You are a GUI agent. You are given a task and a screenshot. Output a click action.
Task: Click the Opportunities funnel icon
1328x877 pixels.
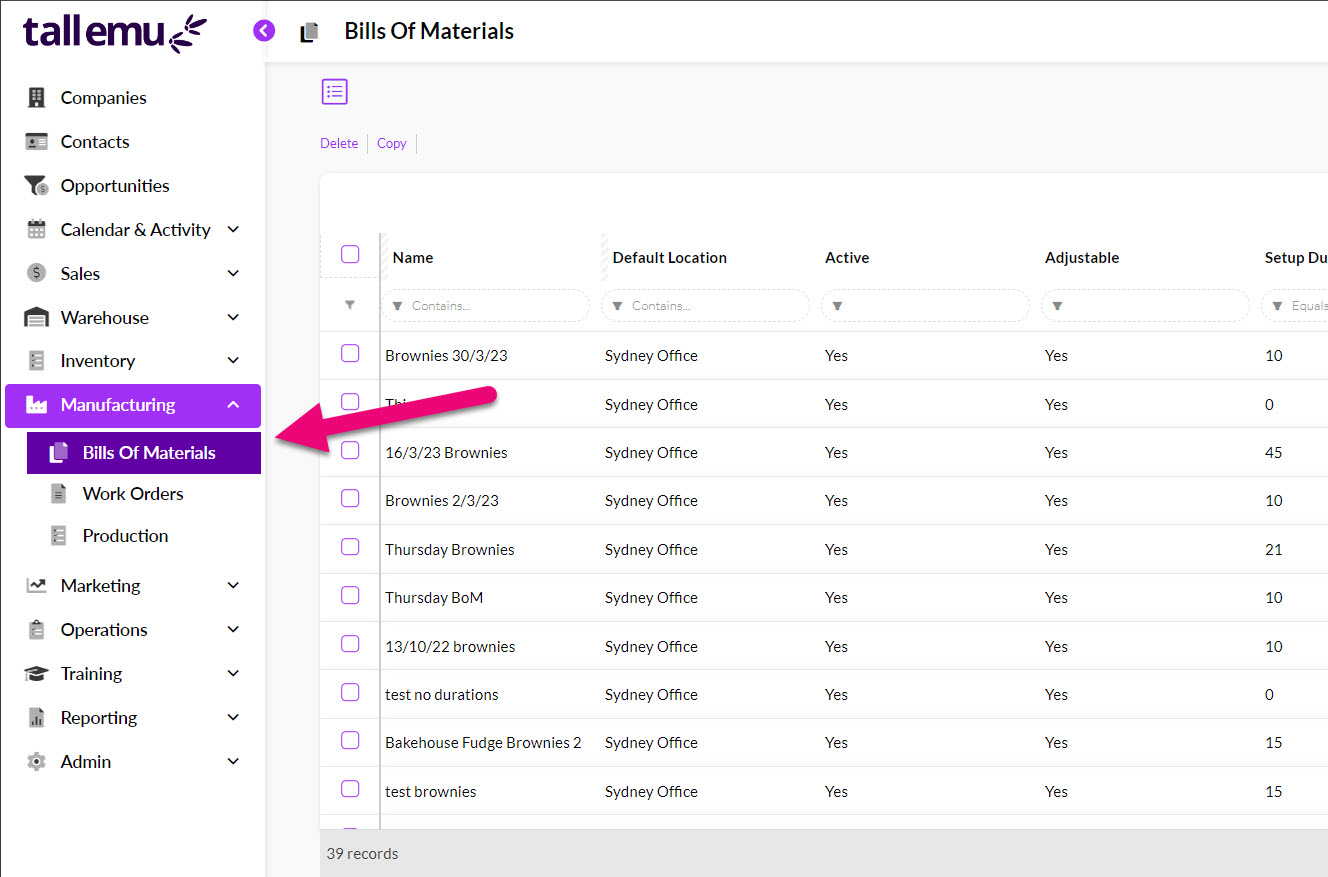coord(37,186)
